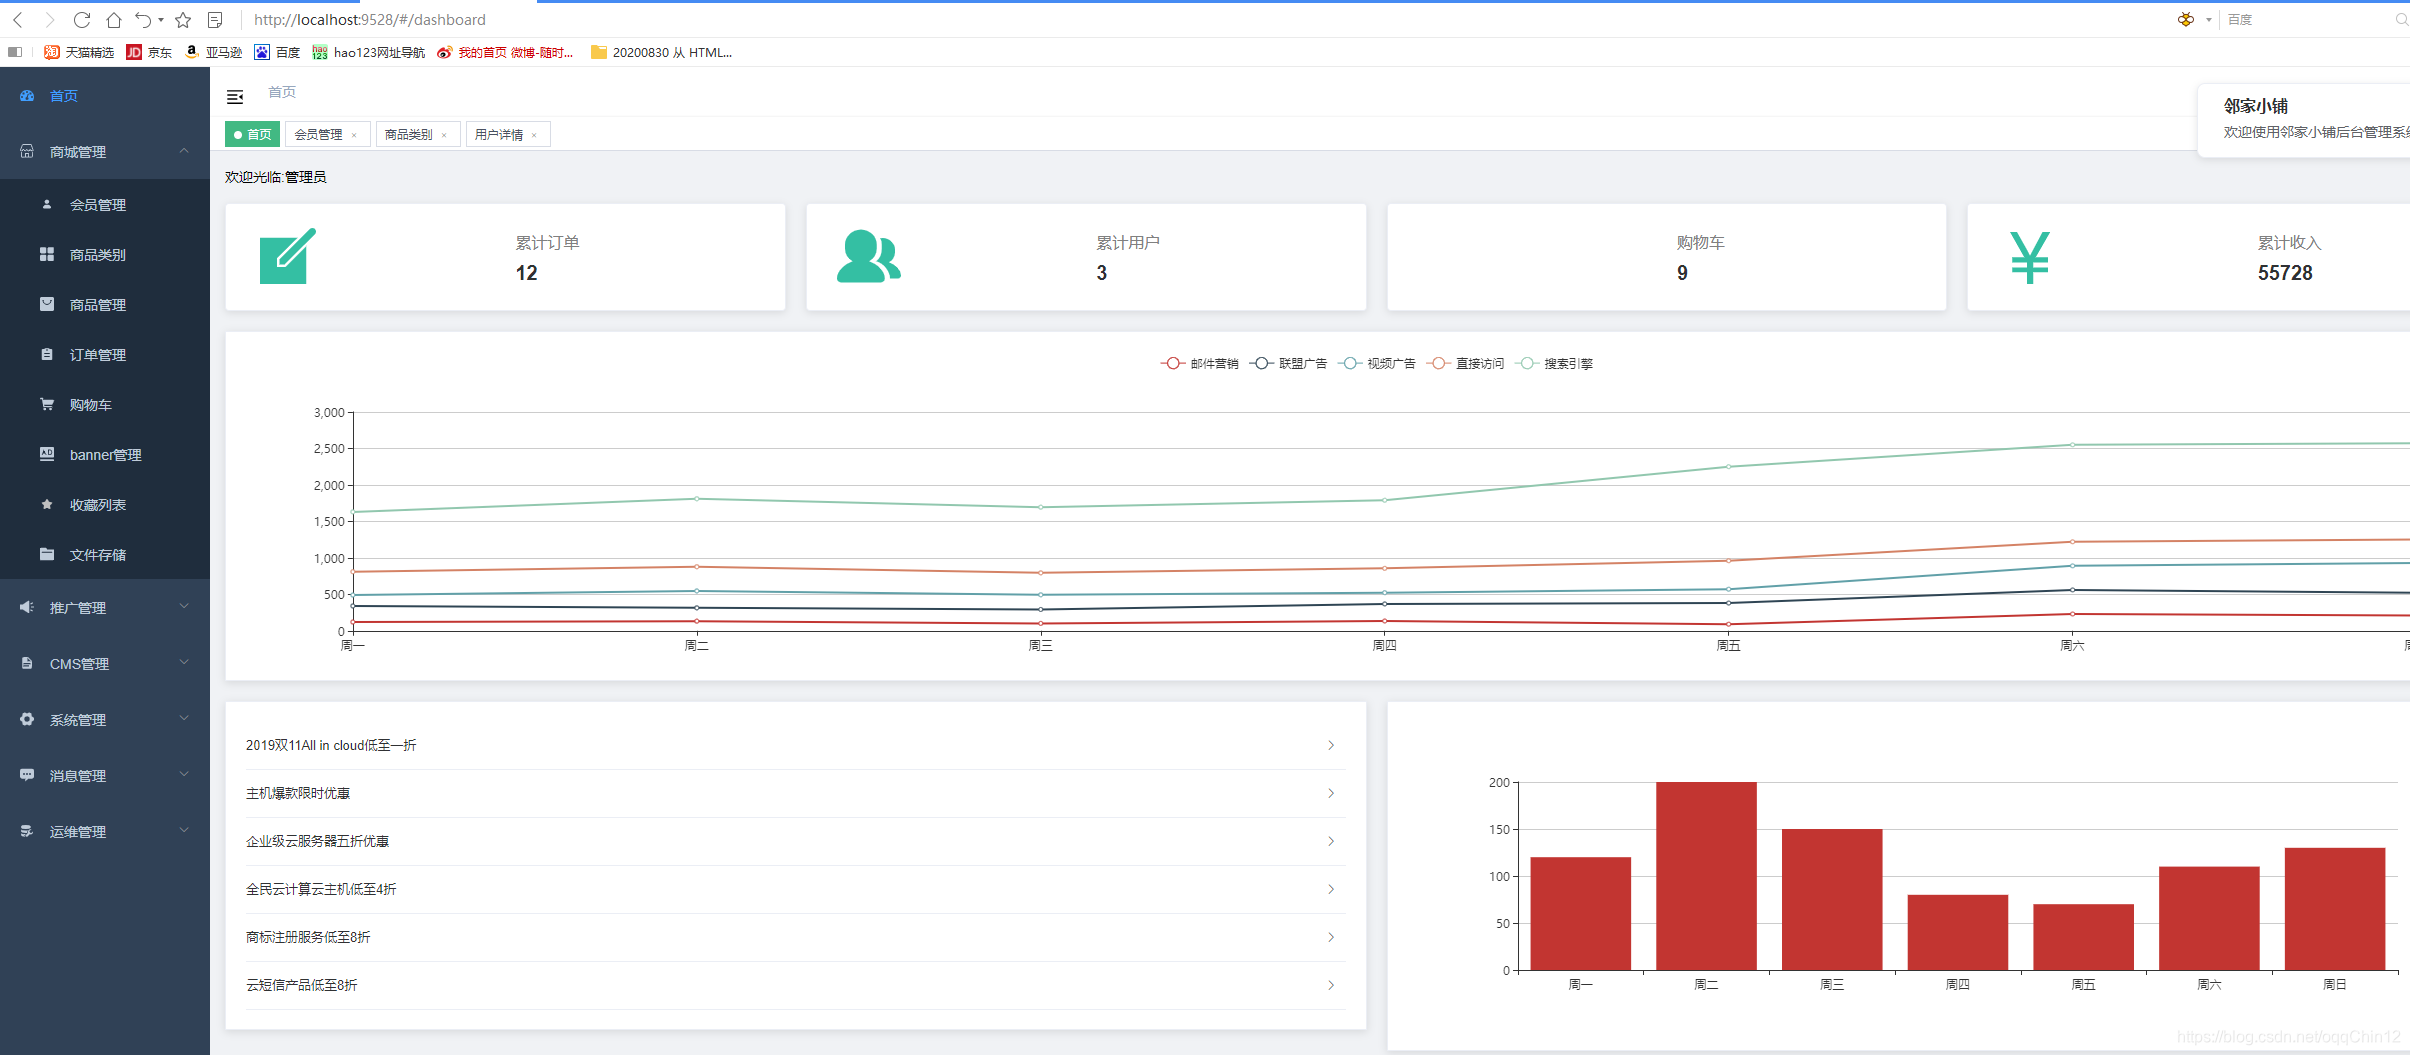Image resolution: width=2410 pixels, height=1055 pixels.
Task: Click the browser address bar URL
Action: tap(370, 20)
